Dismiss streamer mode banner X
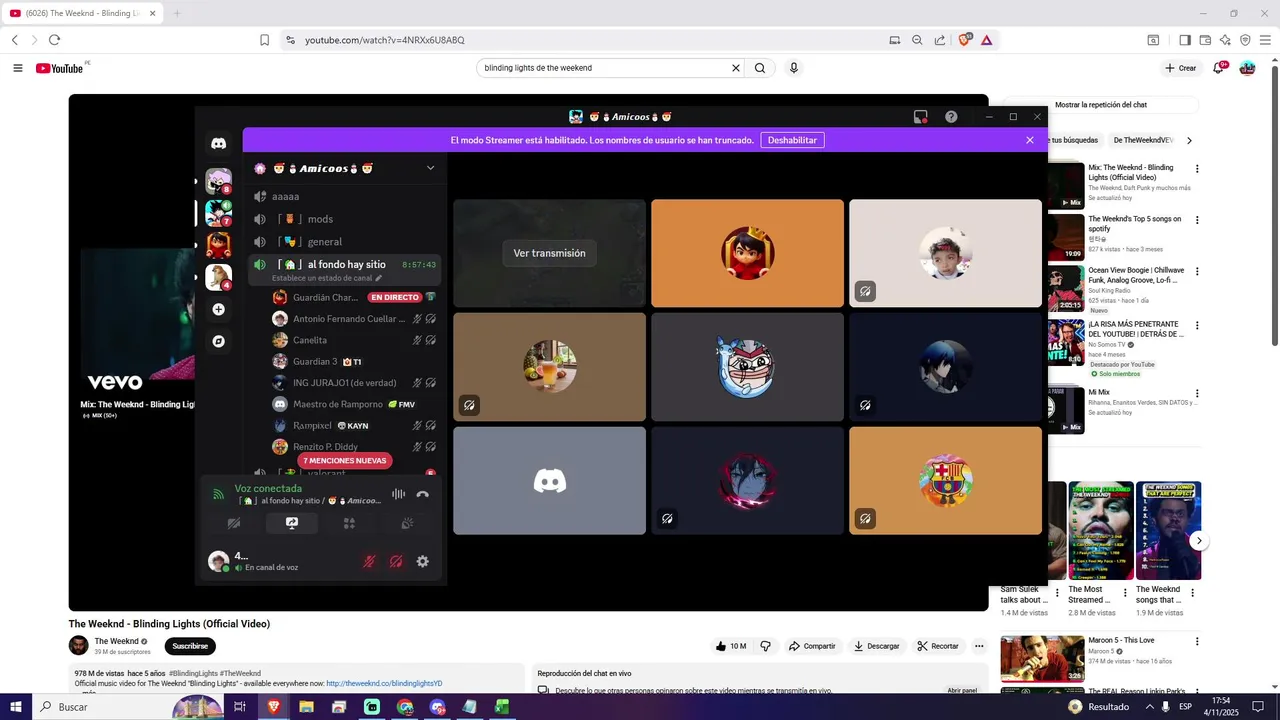1280x720 pixels. pyautogui.click(x=1030, y=140)
